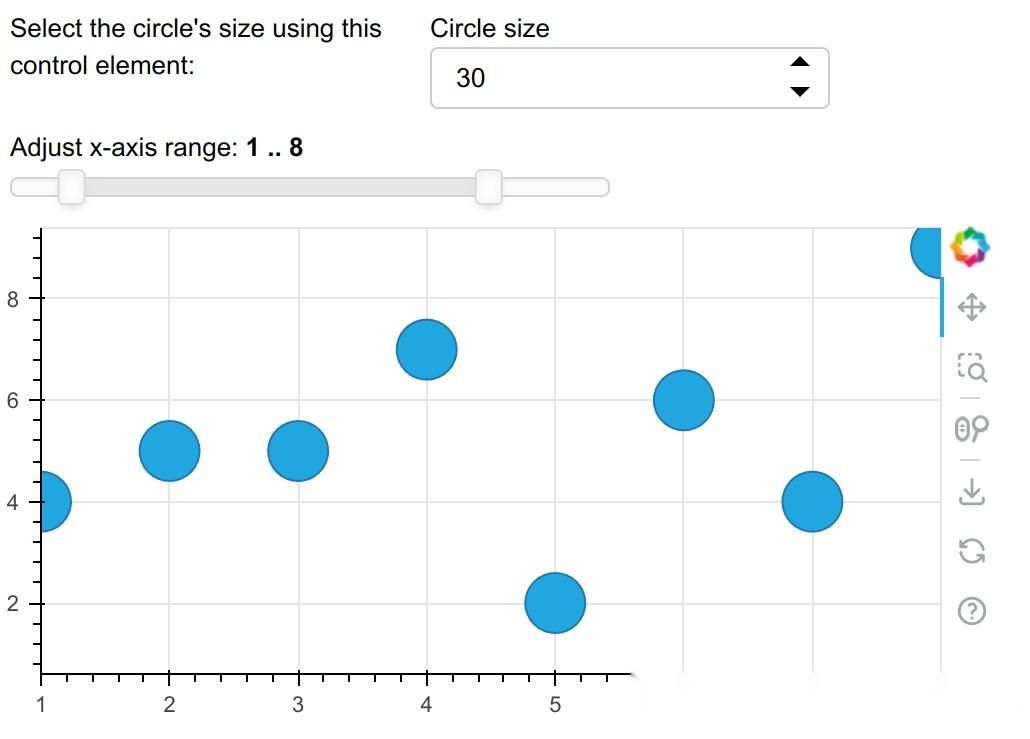Decrease circle size with down arrow

pyautogui.click(x=799, y=91)
